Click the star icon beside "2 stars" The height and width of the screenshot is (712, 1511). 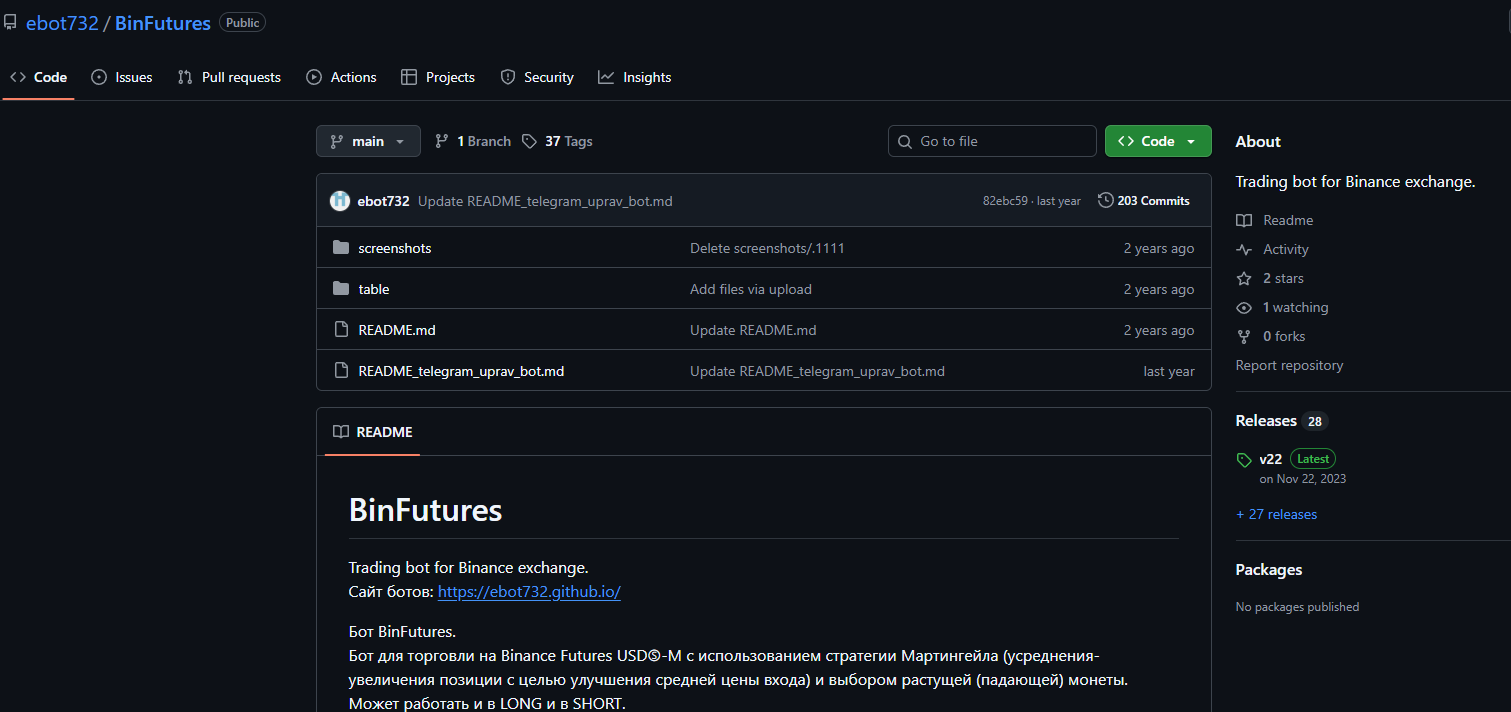click(1244, 278)
